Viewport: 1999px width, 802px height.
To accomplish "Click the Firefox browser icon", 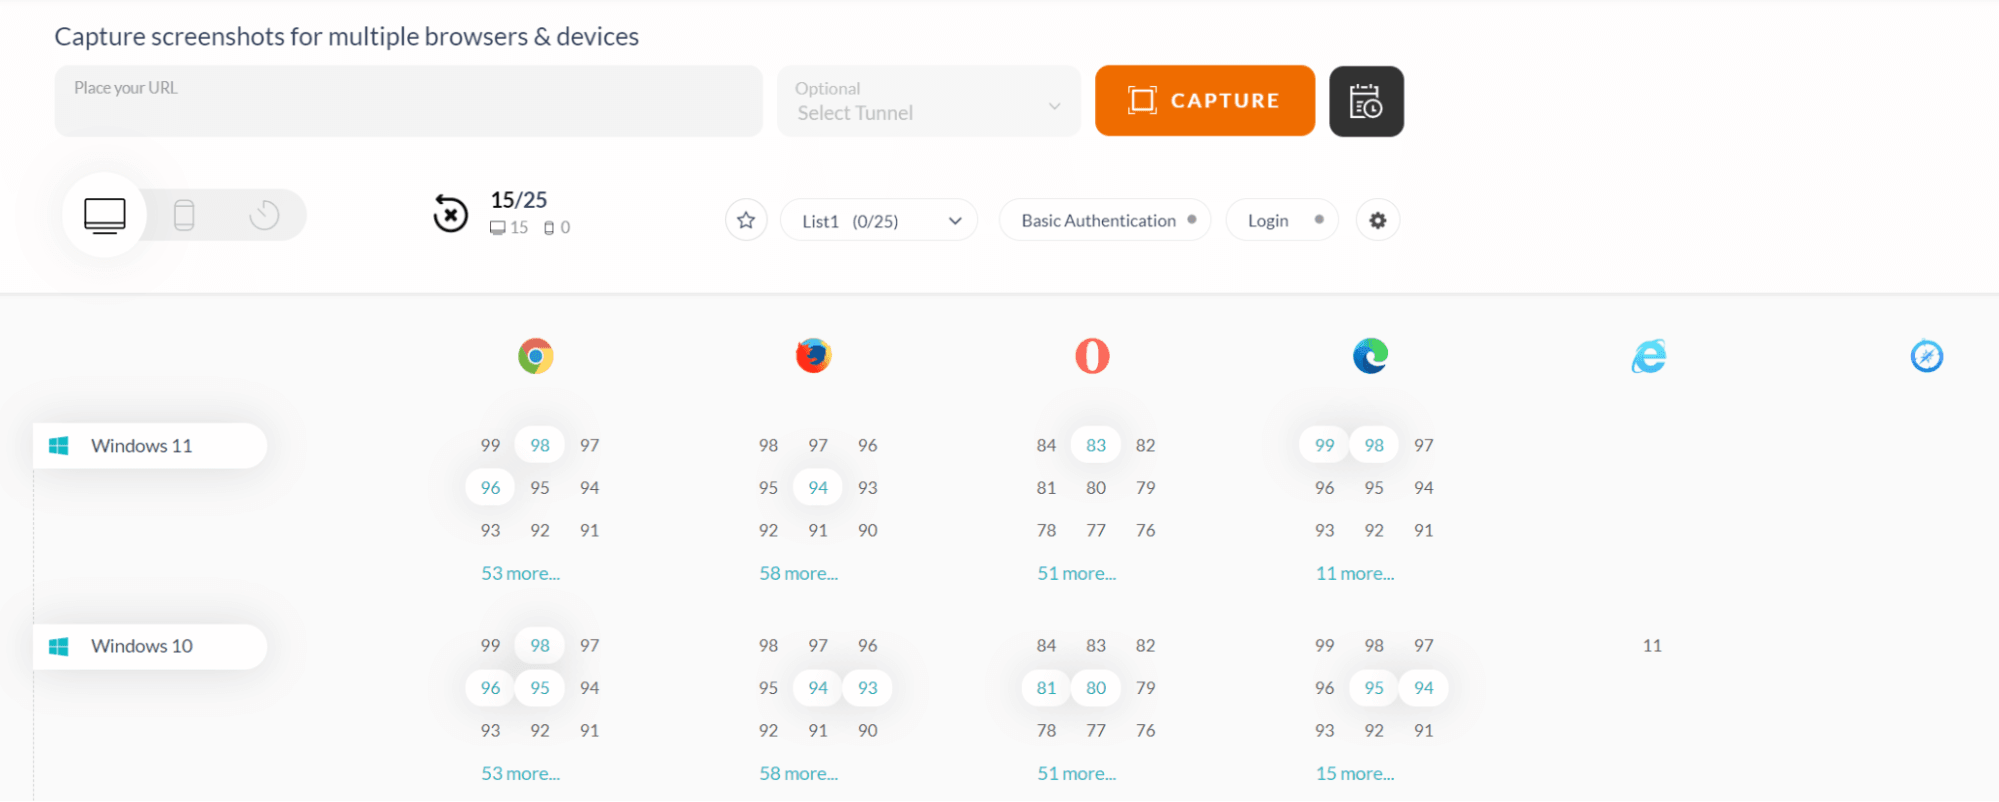I will tap(814, 356).
